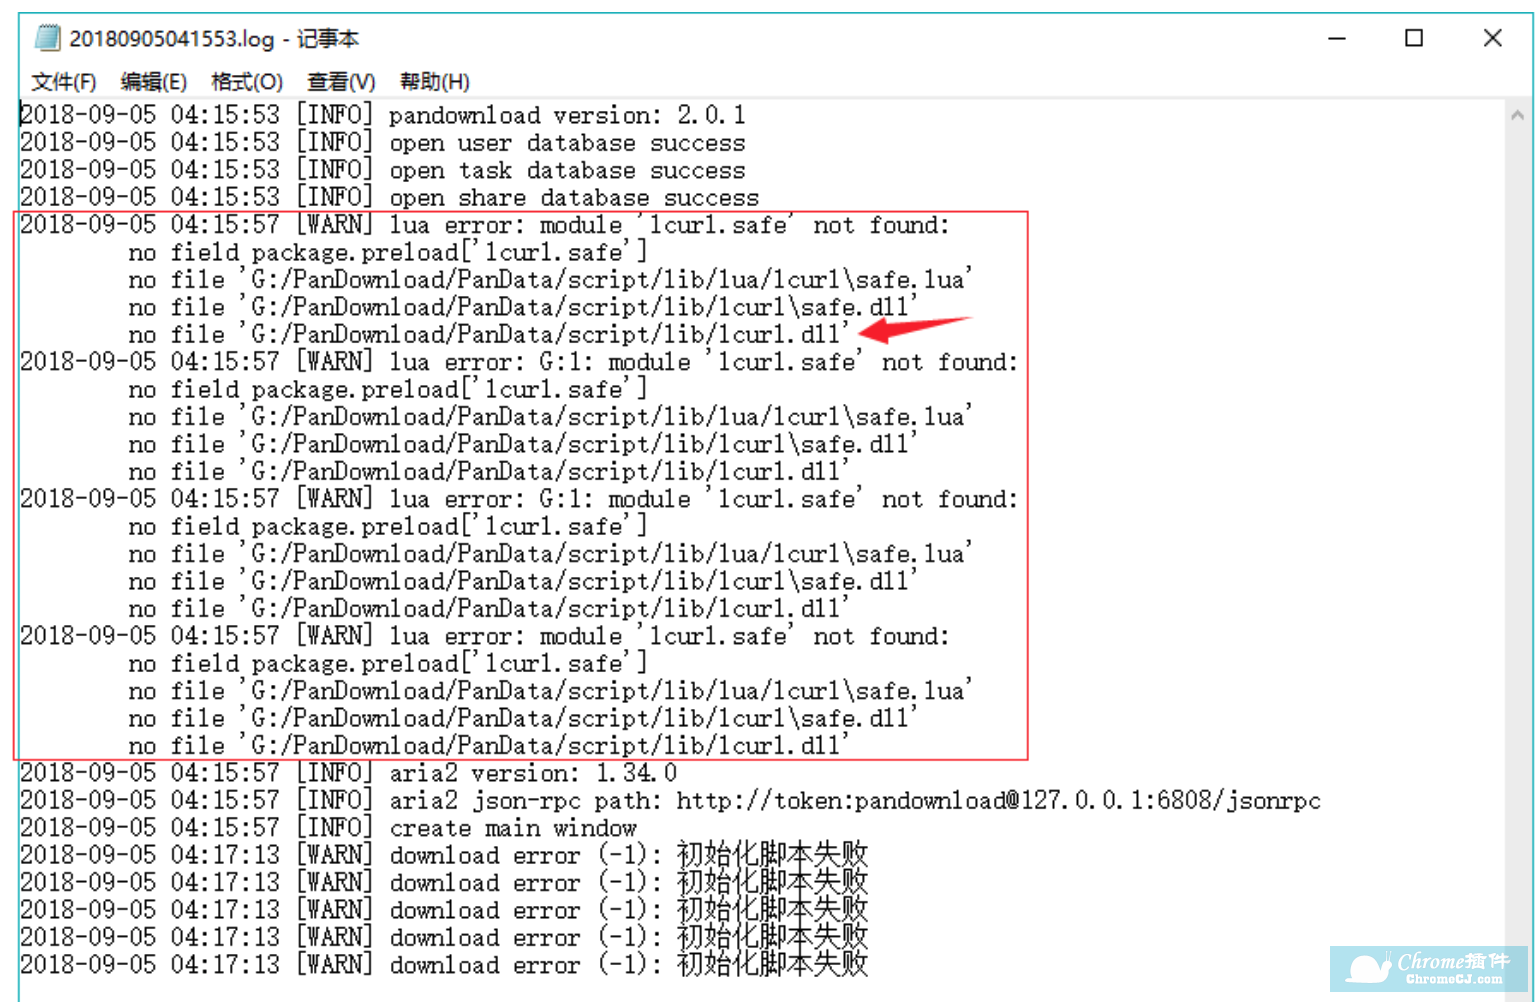Click the line 'open task database success'
This screenshot has height=1002, width=1538.
coord(383,170)
